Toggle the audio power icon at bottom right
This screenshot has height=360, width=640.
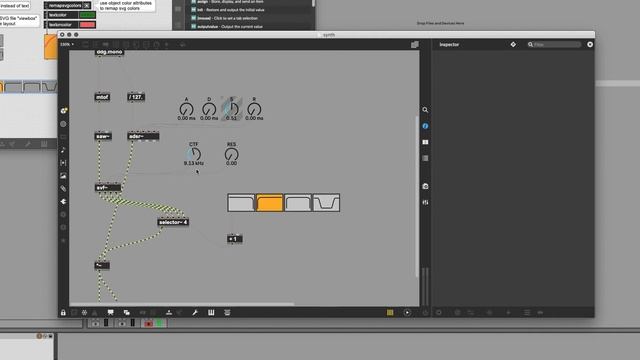(x=425, y=313)
